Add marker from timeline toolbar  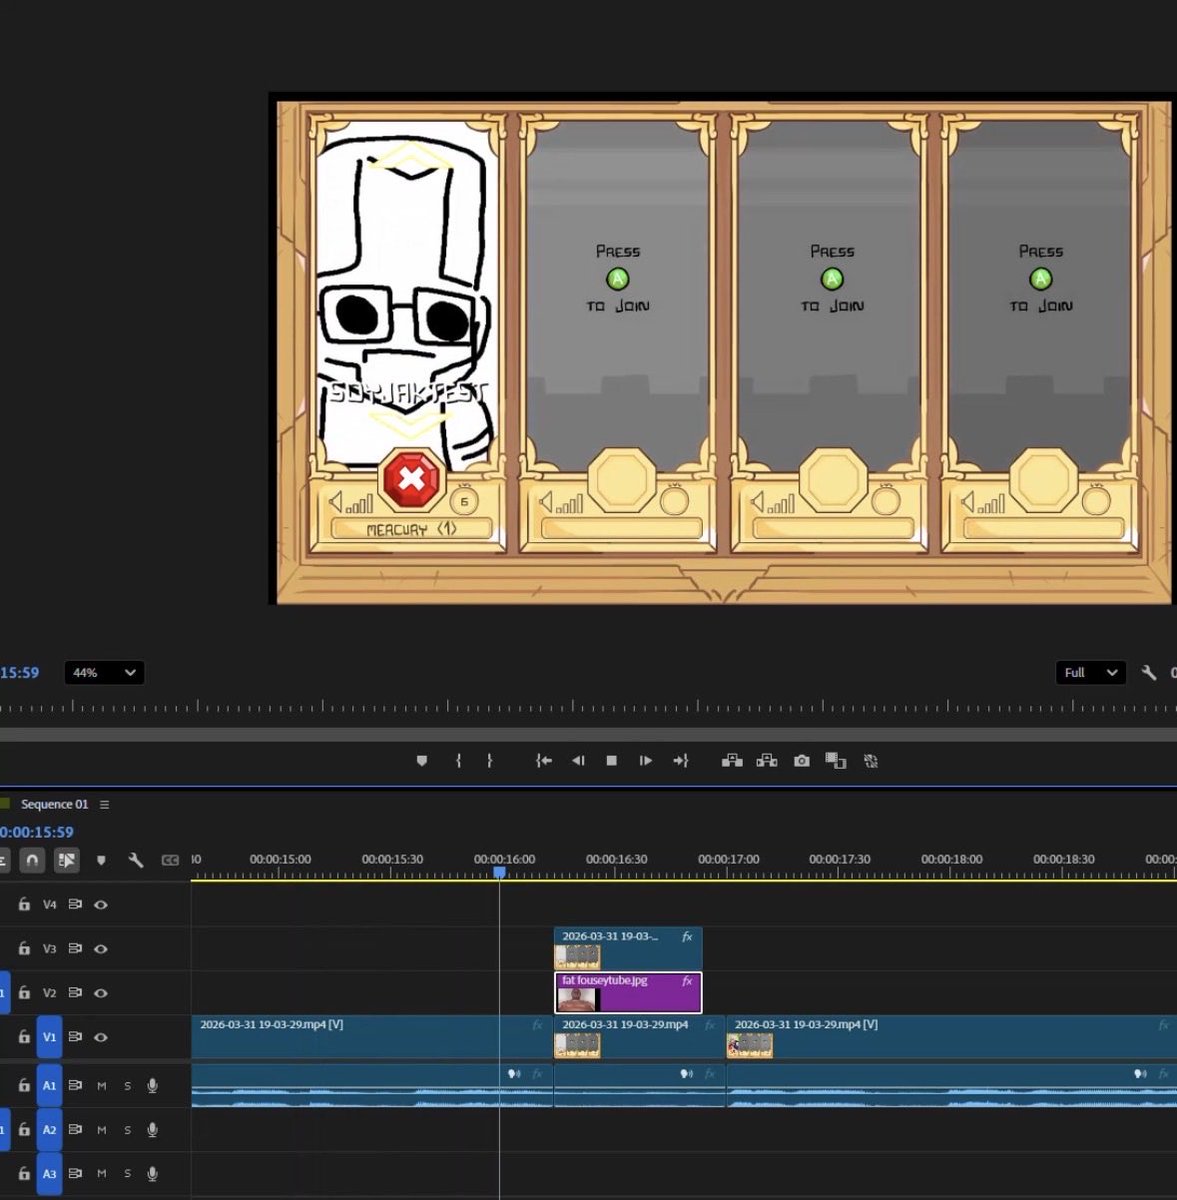coord(101,860)
